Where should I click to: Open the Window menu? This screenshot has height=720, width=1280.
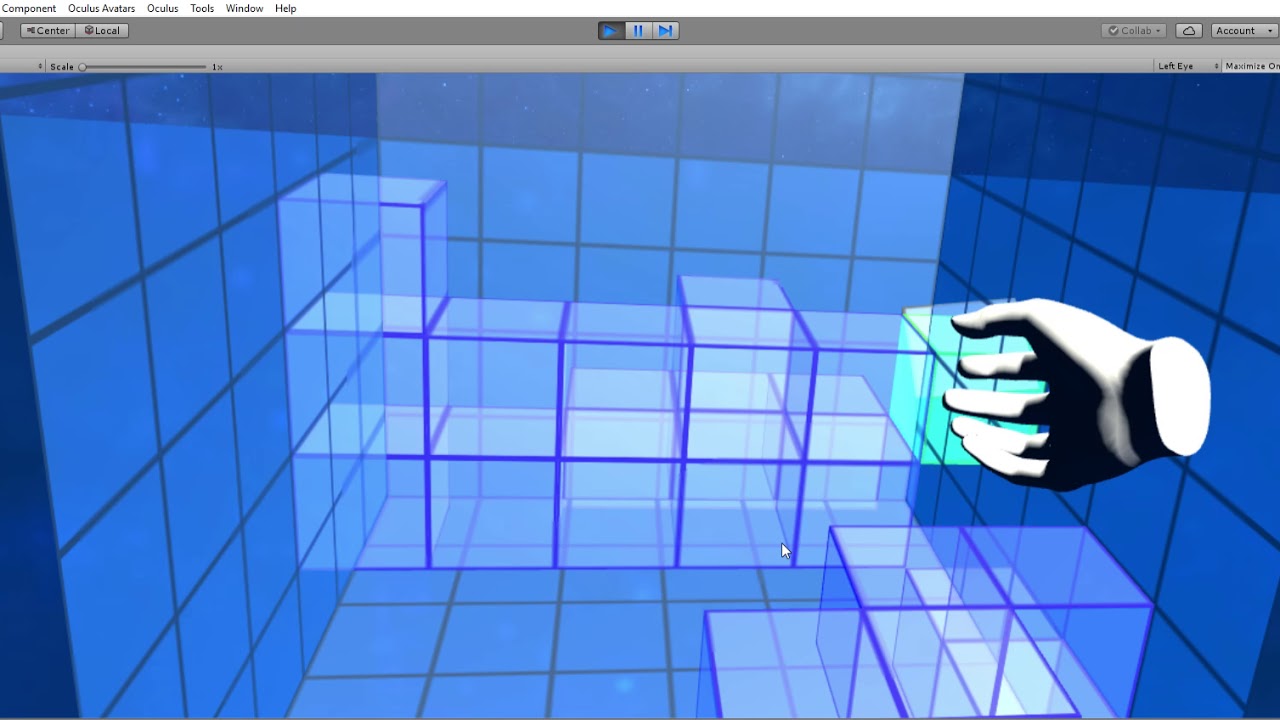(x=244, y=8)
